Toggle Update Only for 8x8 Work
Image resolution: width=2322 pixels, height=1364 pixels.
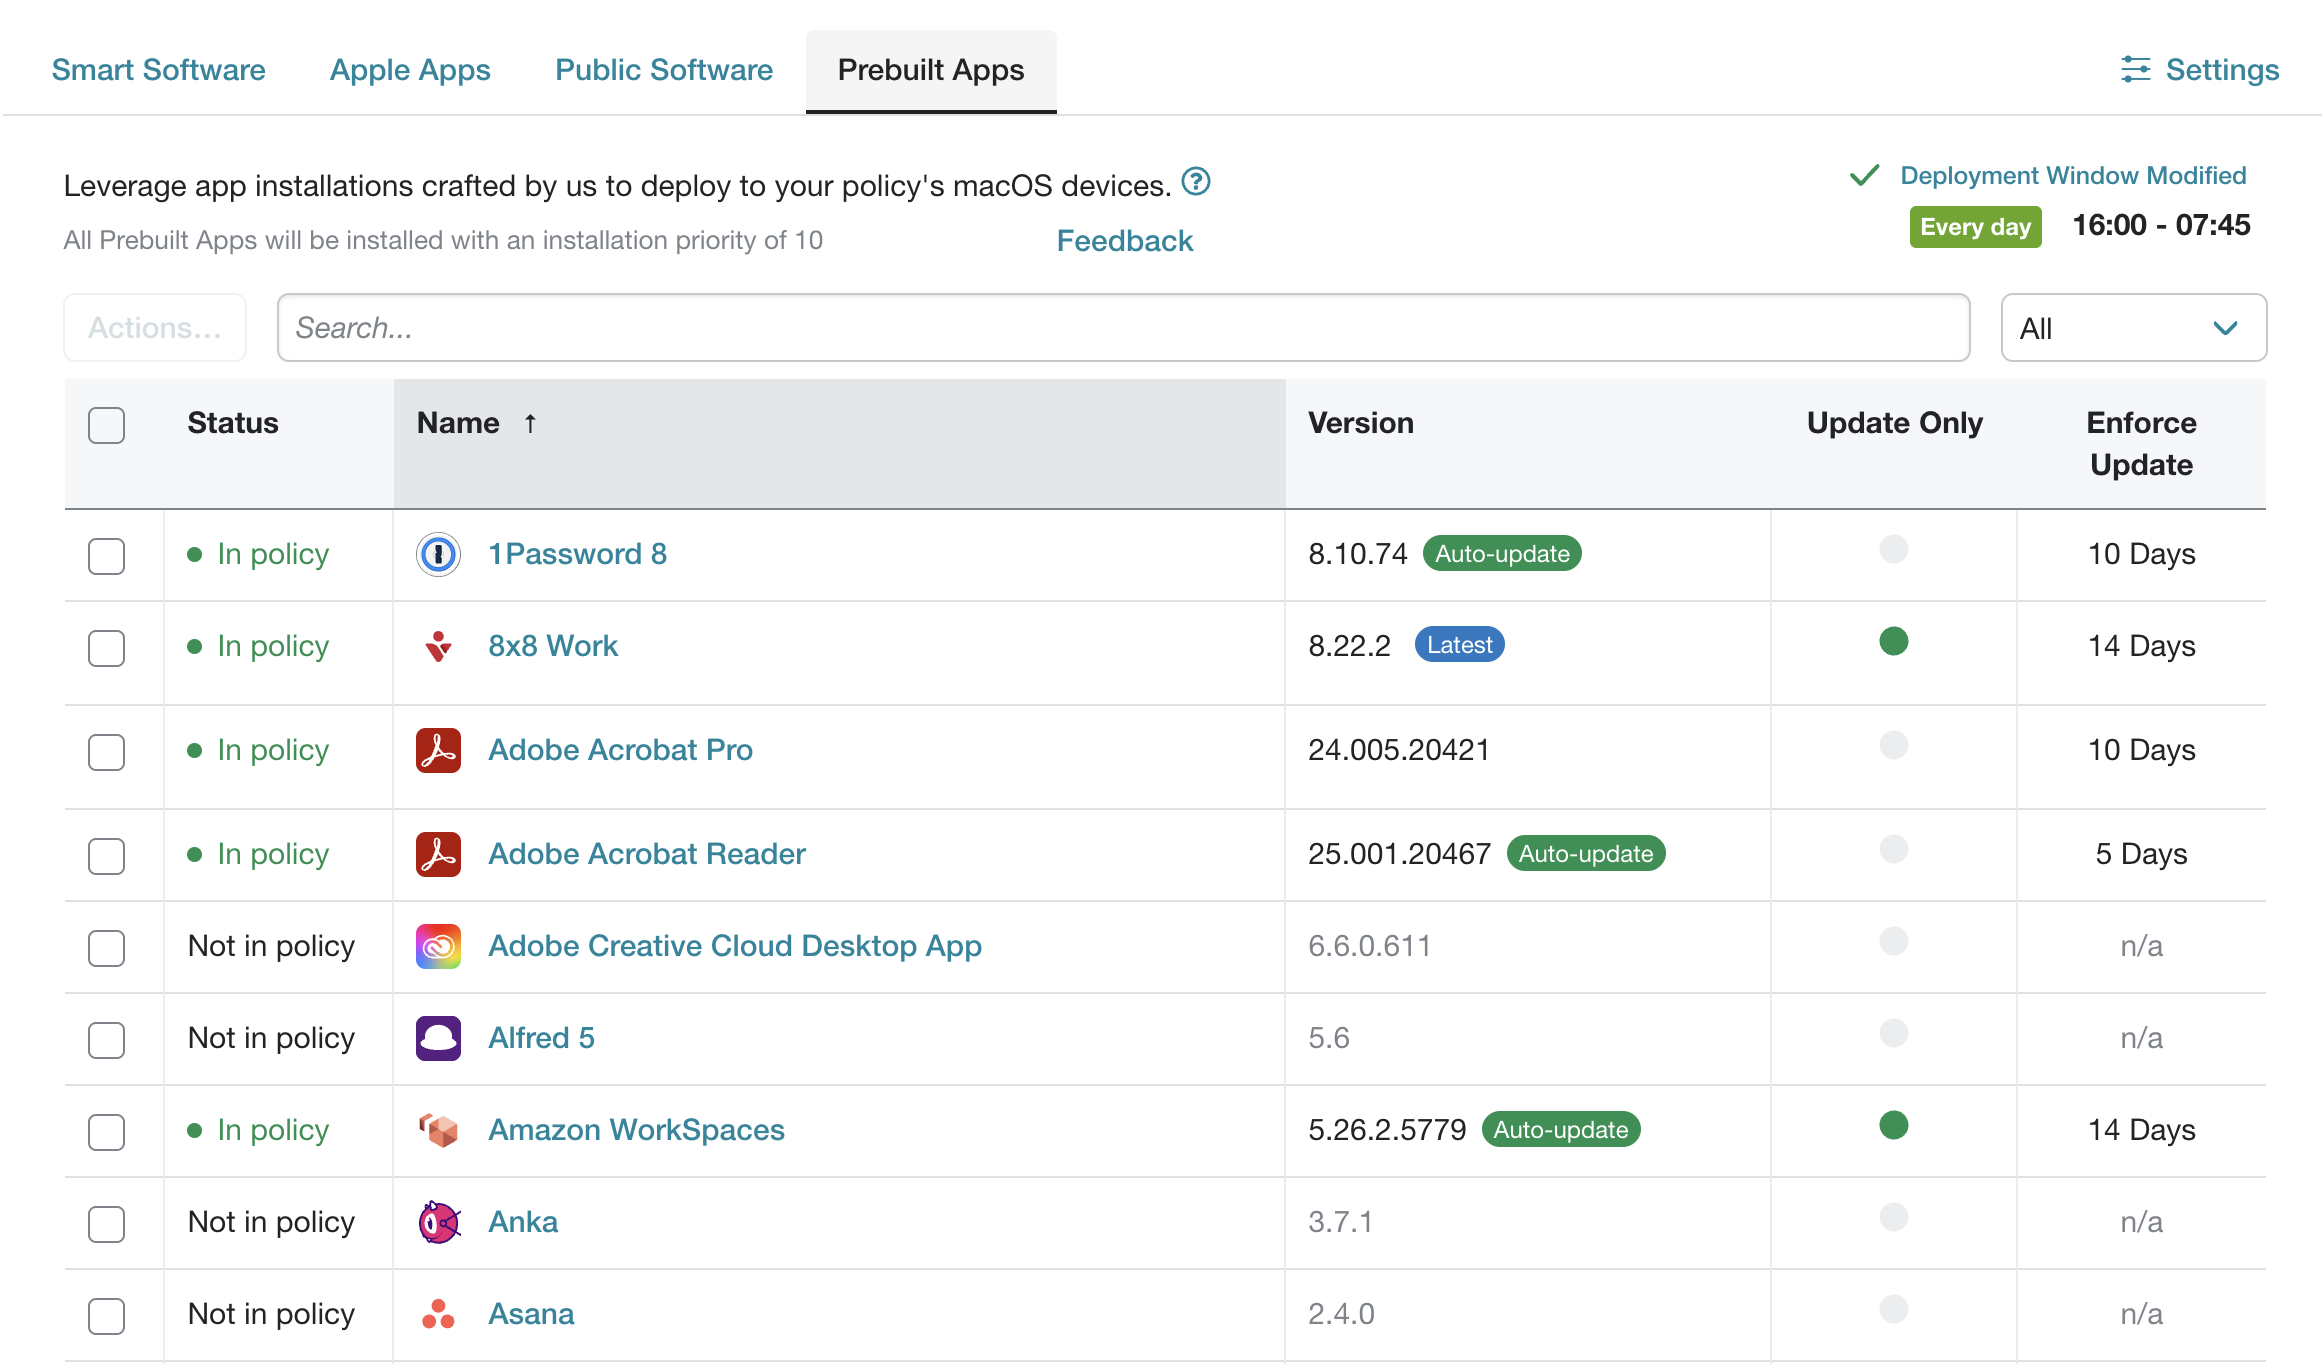tap(1894, 641)
